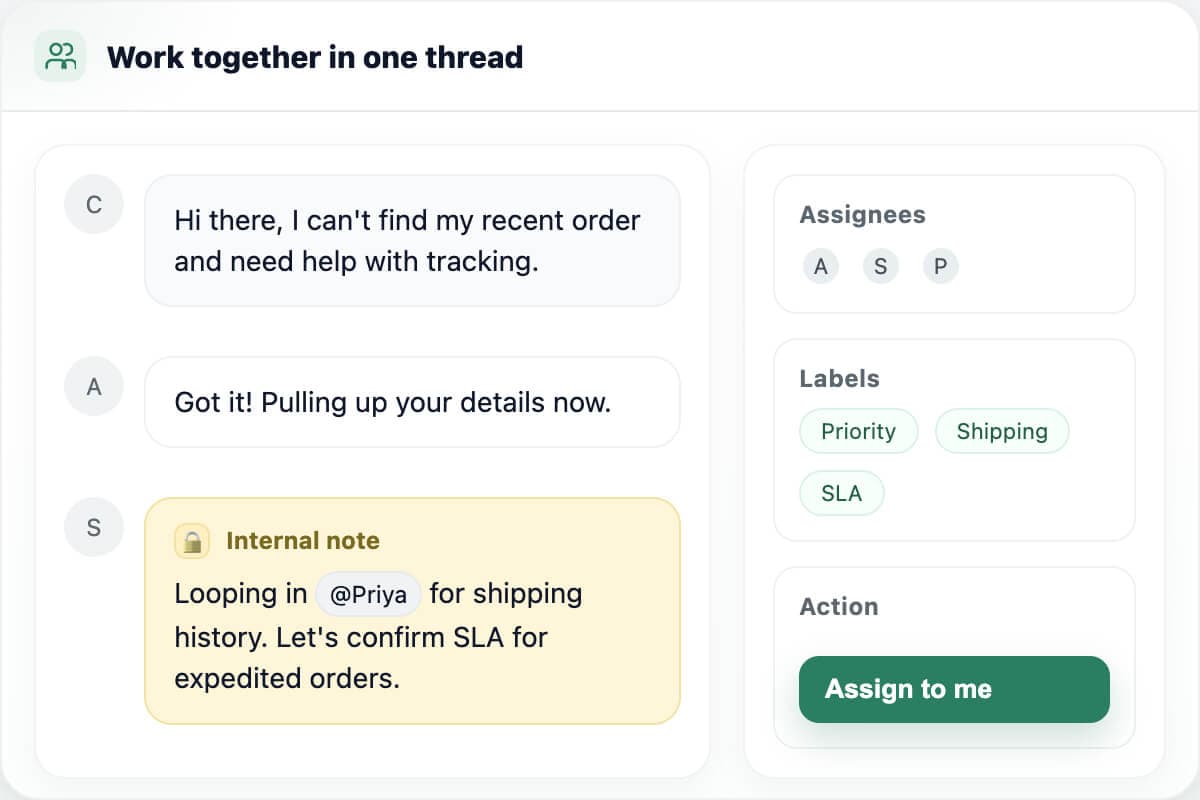Viewport: 1200px width, 800px height.
Task: Expand the Labels panel
Action: pyautogui.click(x=839, y=379)
